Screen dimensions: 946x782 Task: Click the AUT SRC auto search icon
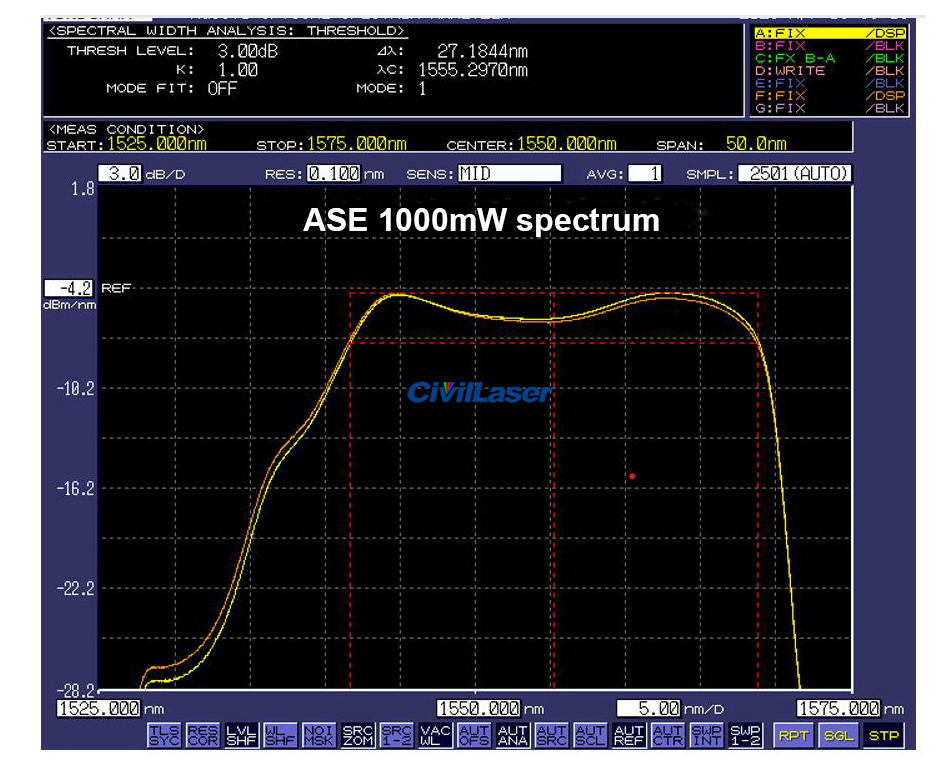point(551,736)
